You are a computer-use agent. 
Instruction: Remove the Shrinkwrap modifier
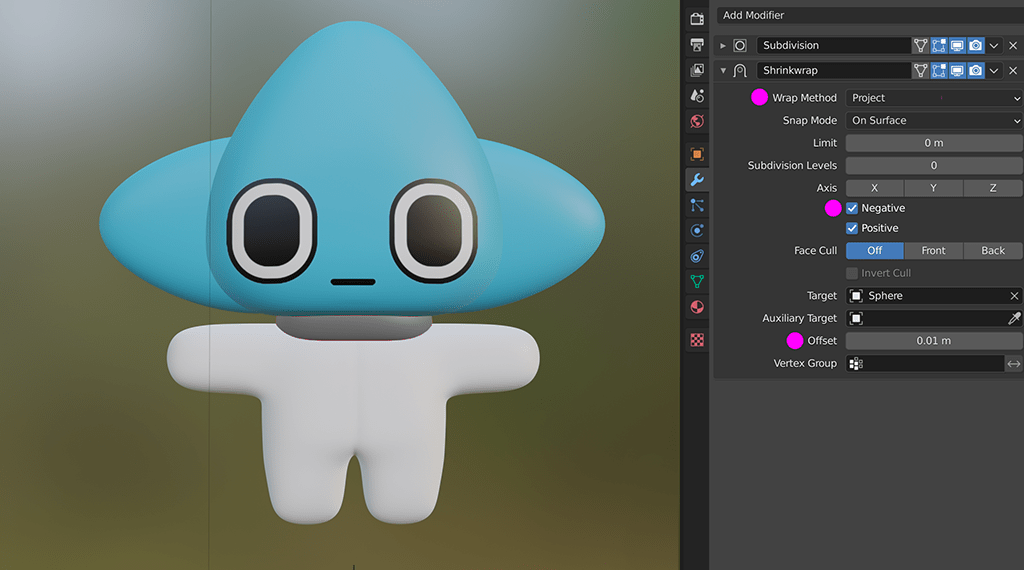pos(1013,71)
